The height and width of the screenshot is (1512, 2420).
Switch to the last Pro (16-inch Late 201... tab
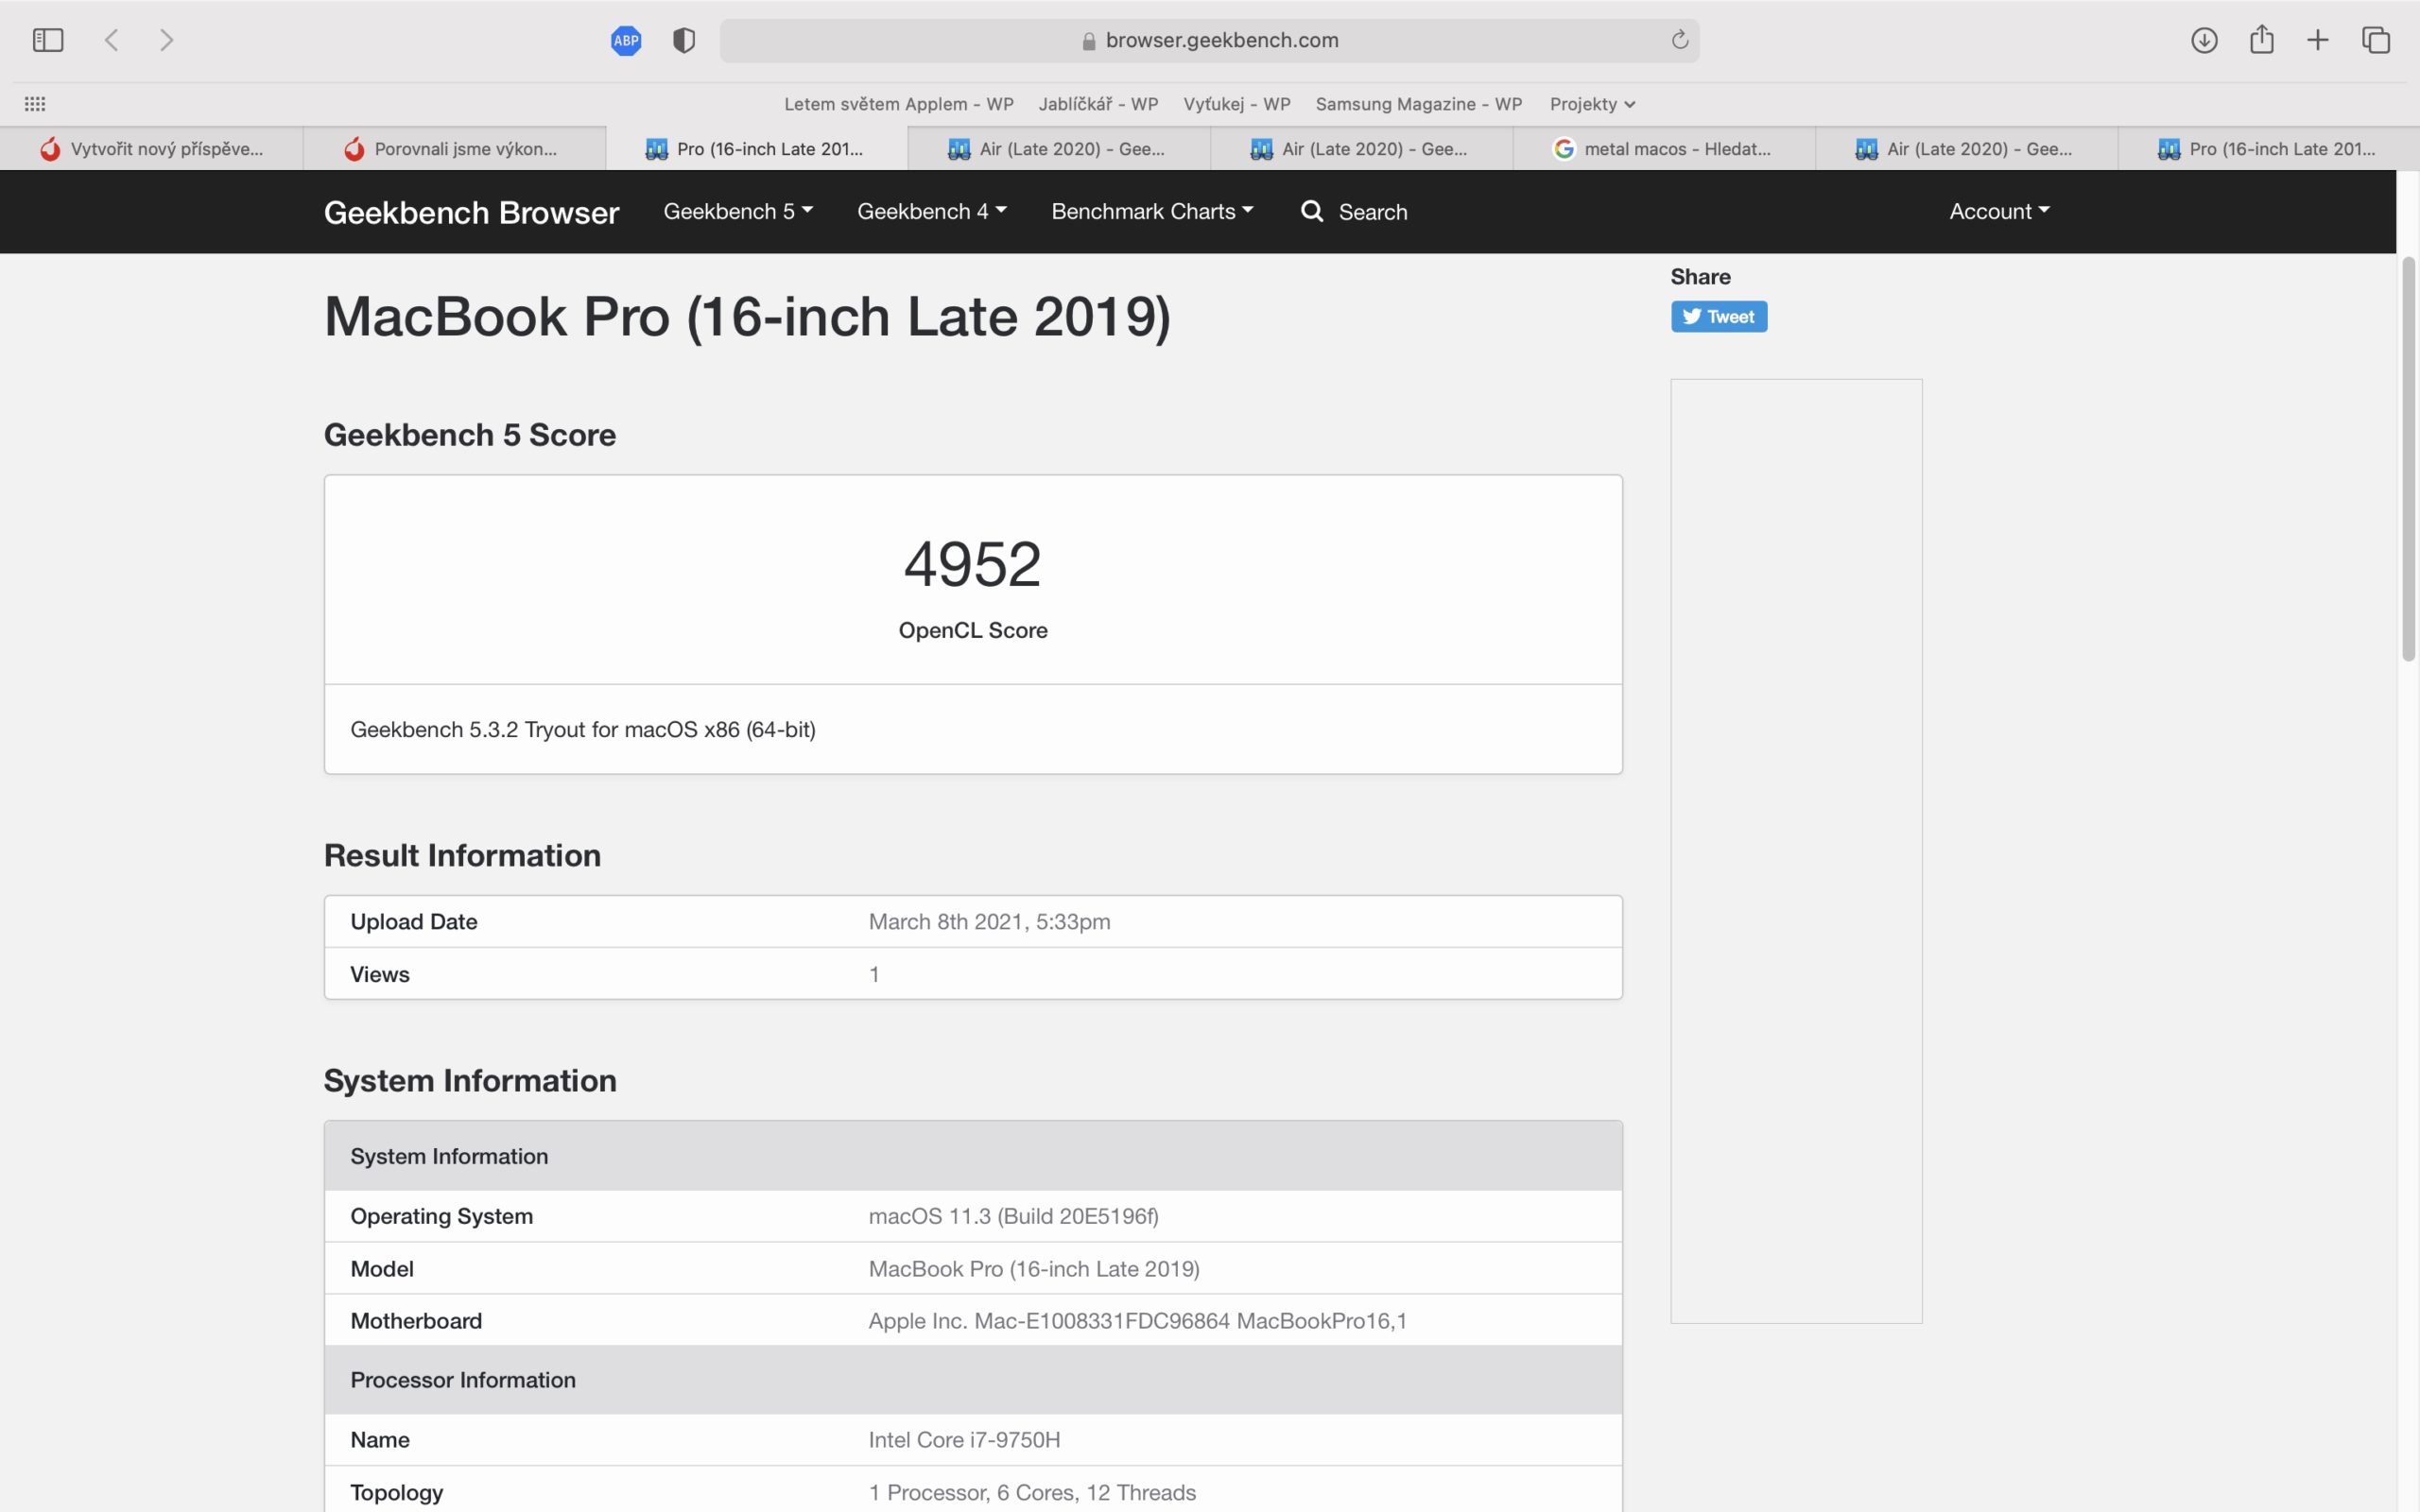click(x=2268, y=149)
